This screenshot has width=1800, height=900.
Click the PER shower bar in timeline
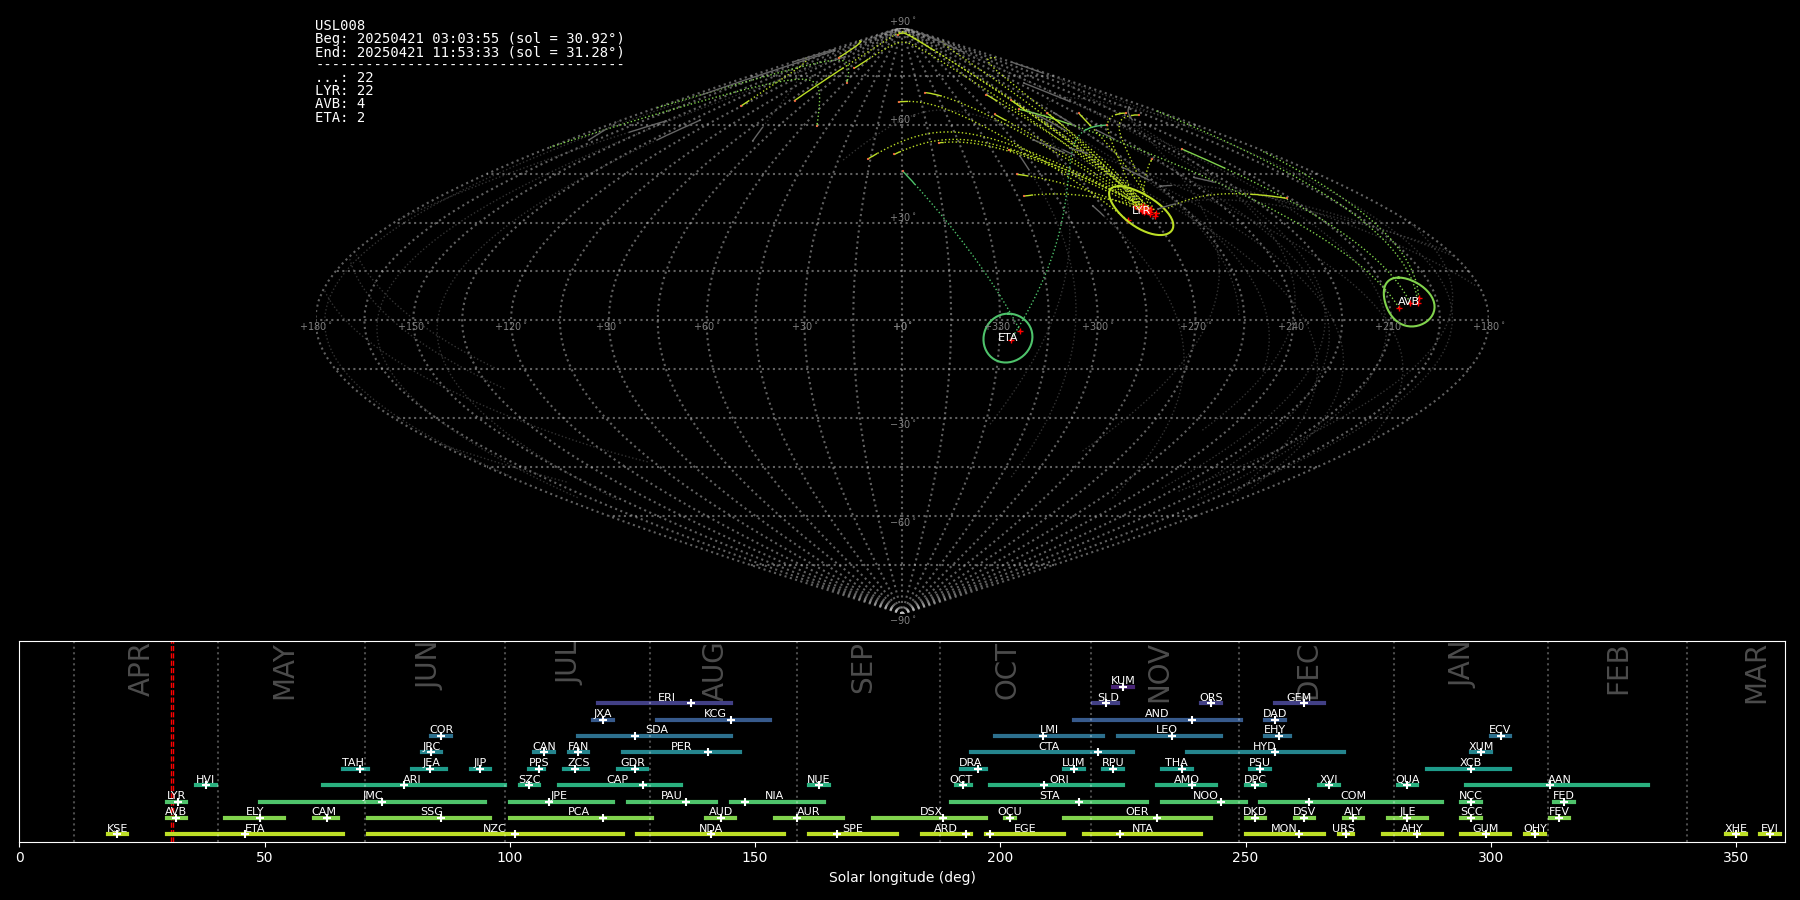681,752
